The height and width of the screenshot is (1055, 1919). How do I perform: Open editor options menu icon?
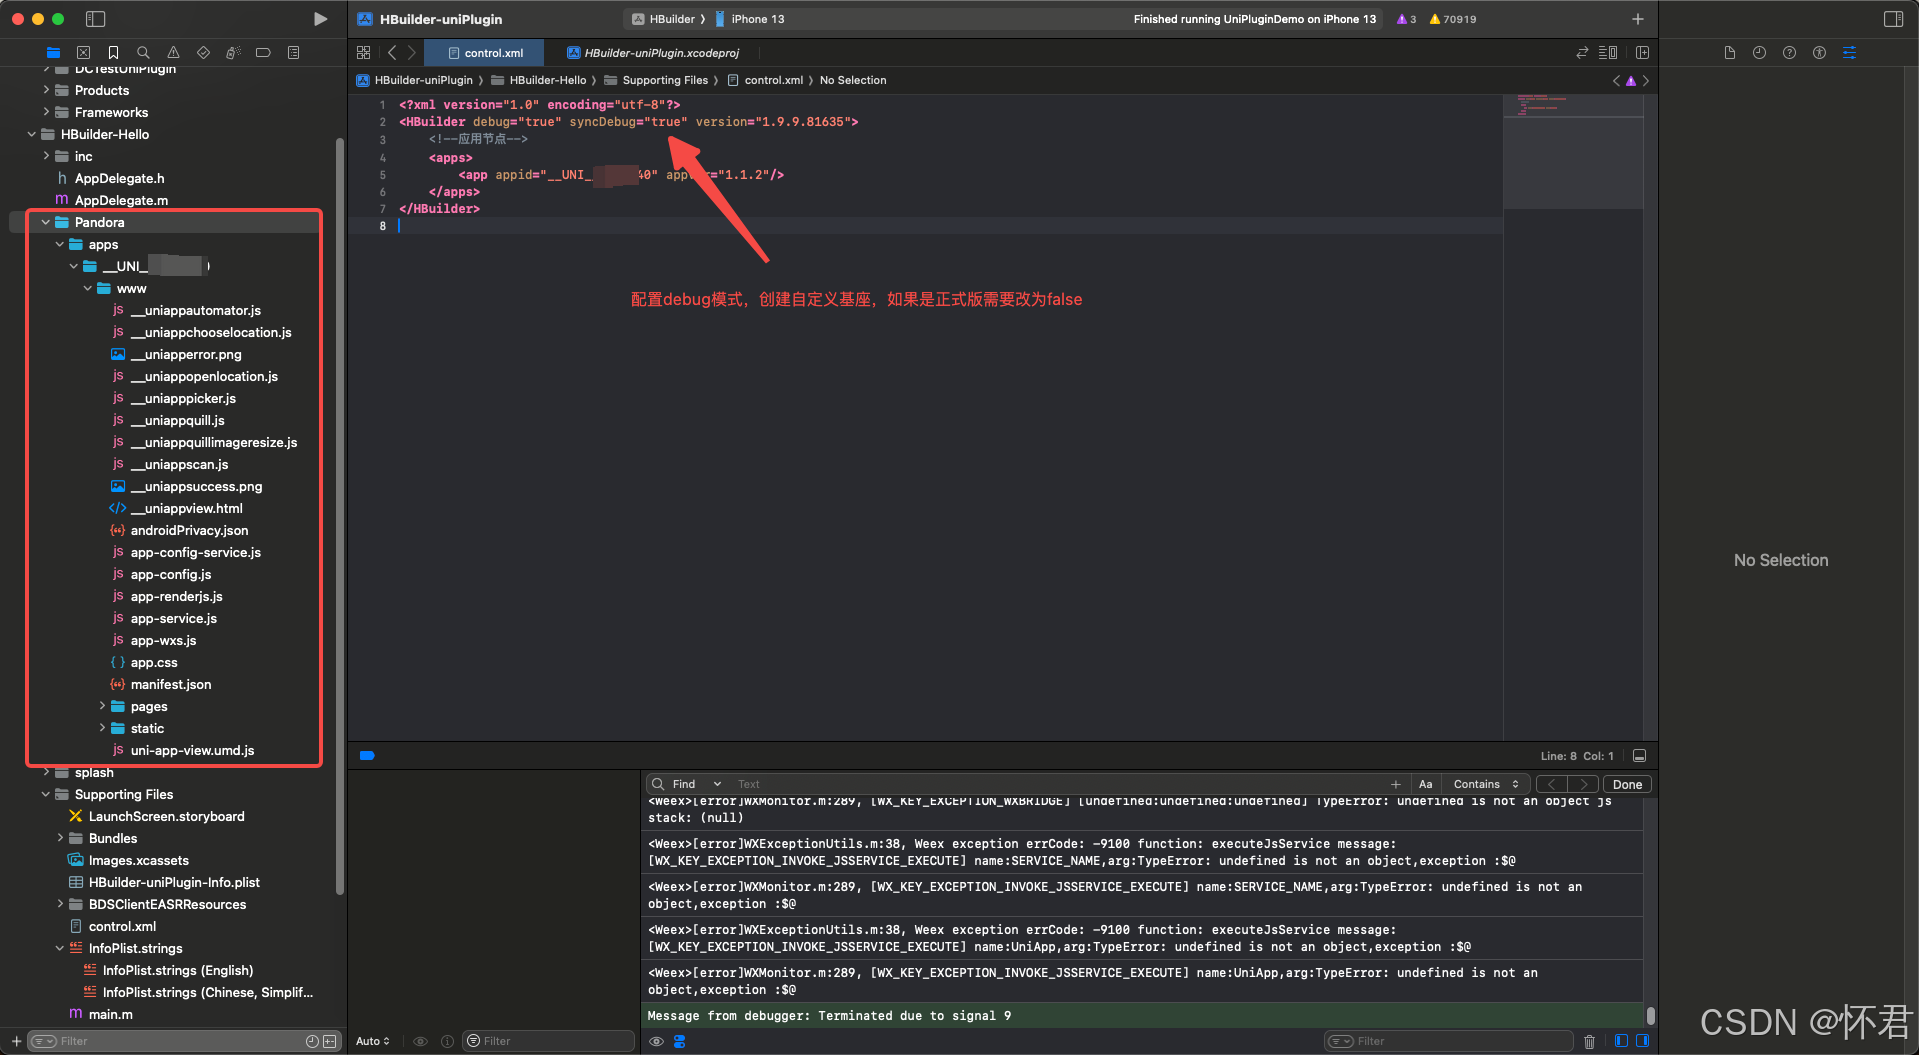1608,52
